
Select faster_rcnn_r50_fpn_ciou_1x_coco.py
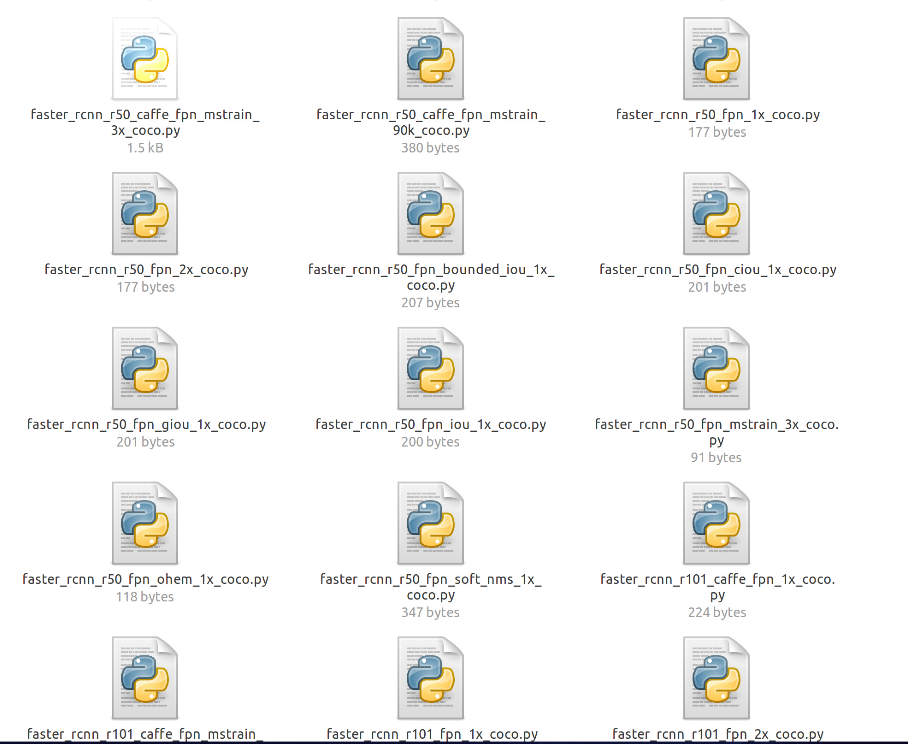click(716, 213)
